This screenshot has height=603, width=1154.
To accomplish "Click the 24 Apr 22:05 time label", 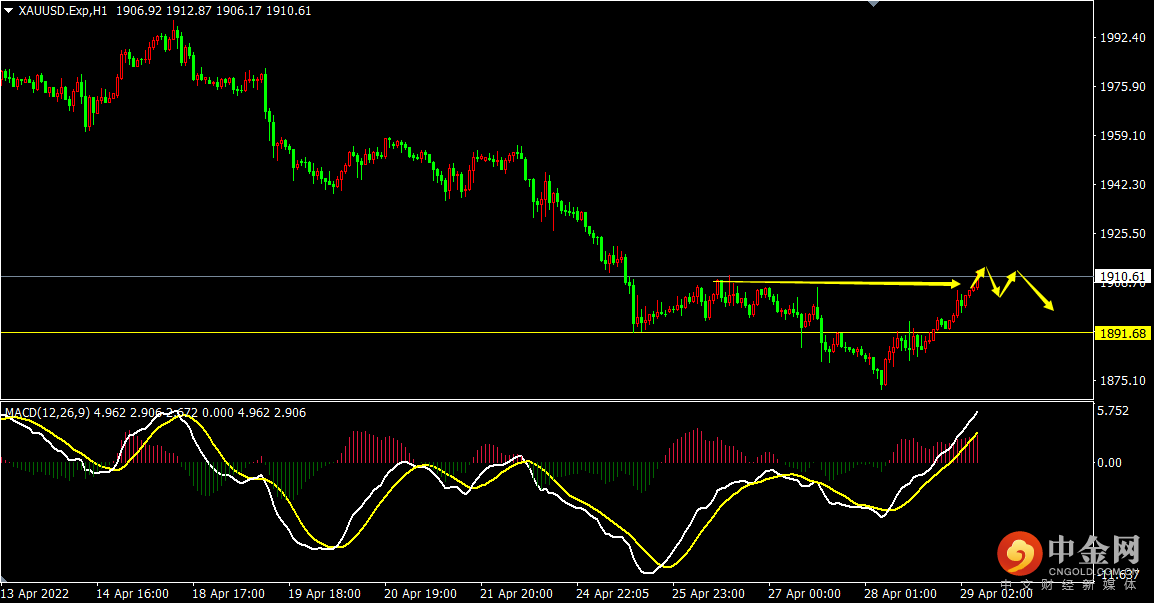I will coord(612,593).
